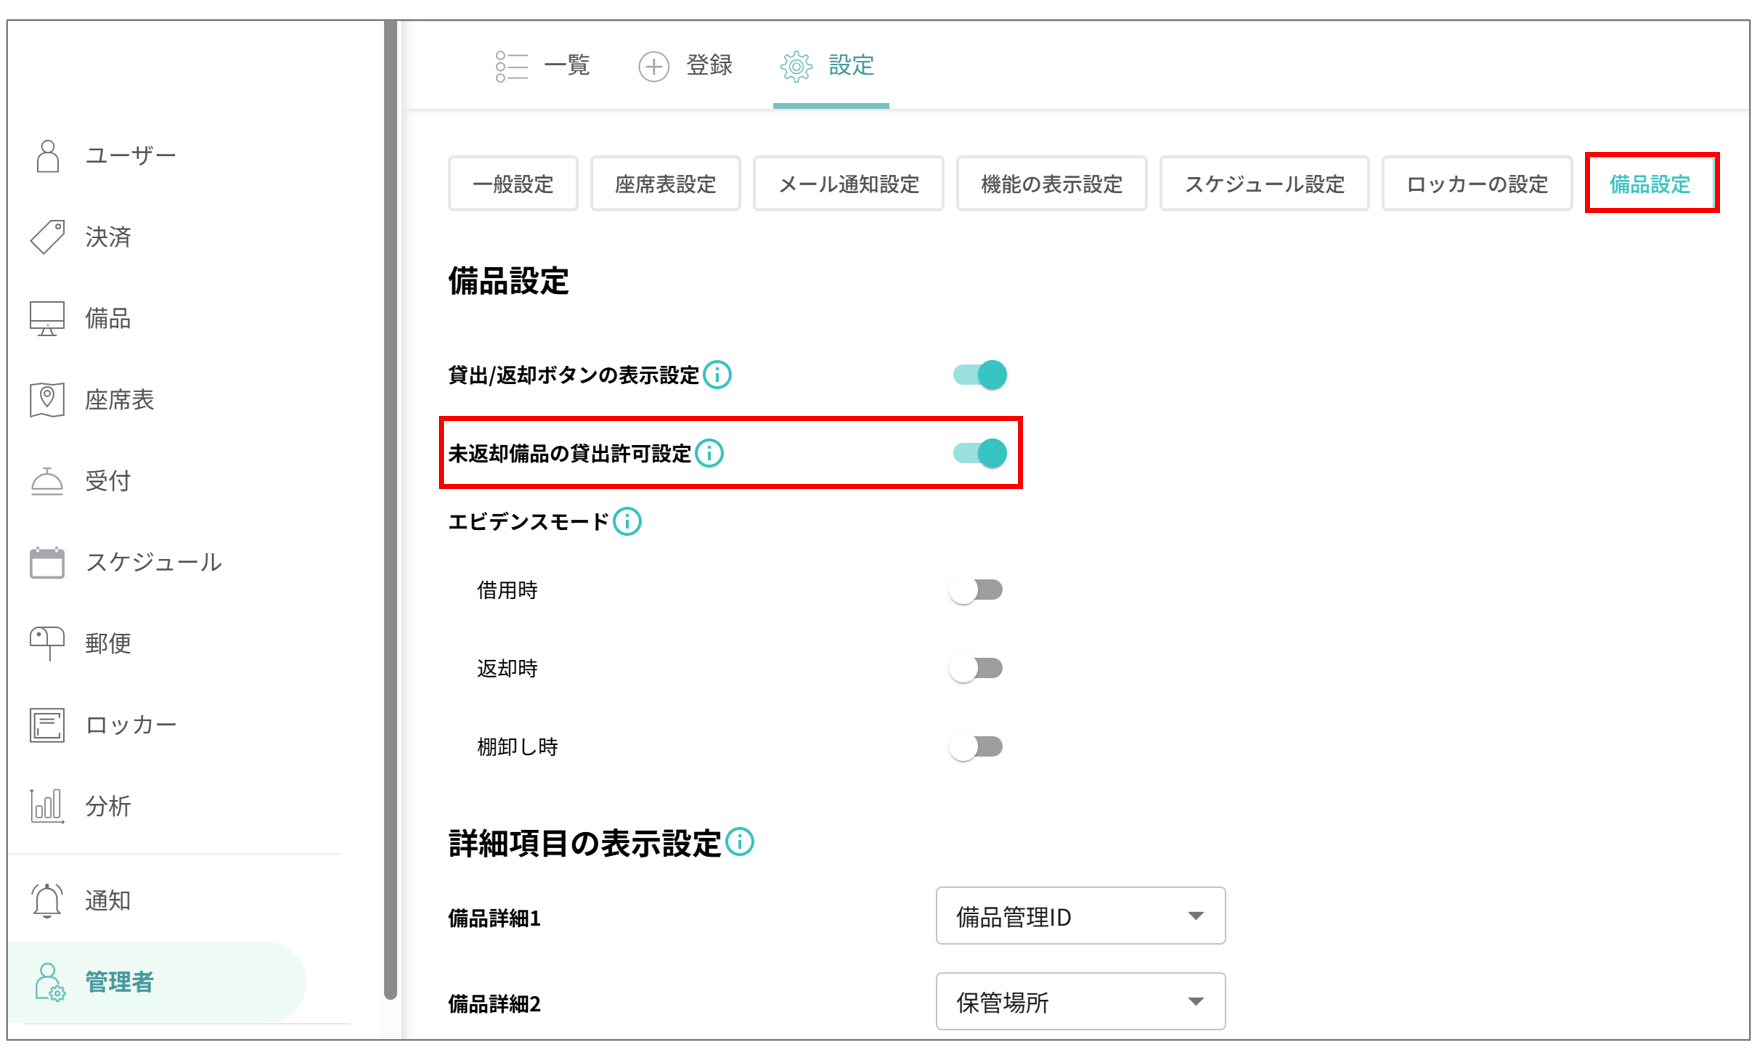1762x1061 pixels.
Task: Open 受付 via the bell icon
Action: (x=46, y=480)
